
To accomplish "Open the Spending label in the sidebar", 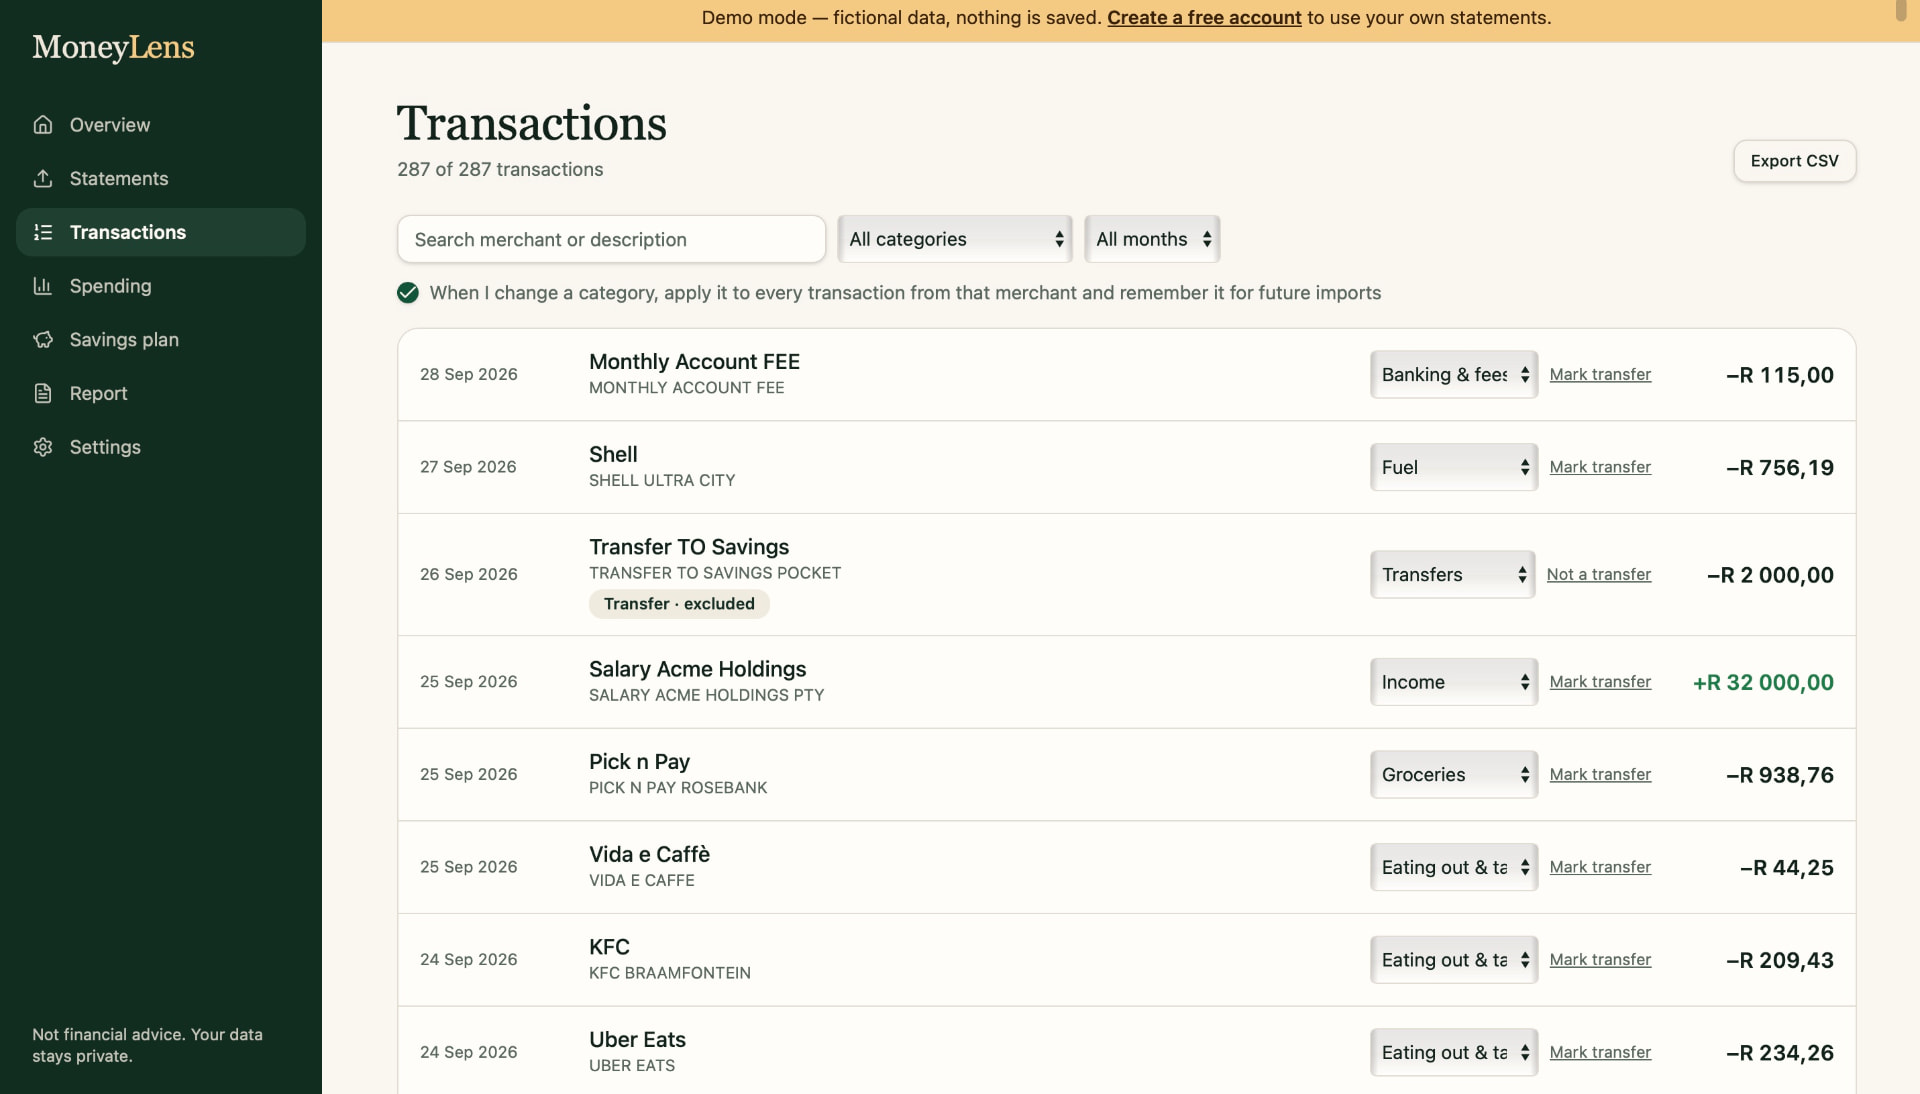I will tap(111, 286).
